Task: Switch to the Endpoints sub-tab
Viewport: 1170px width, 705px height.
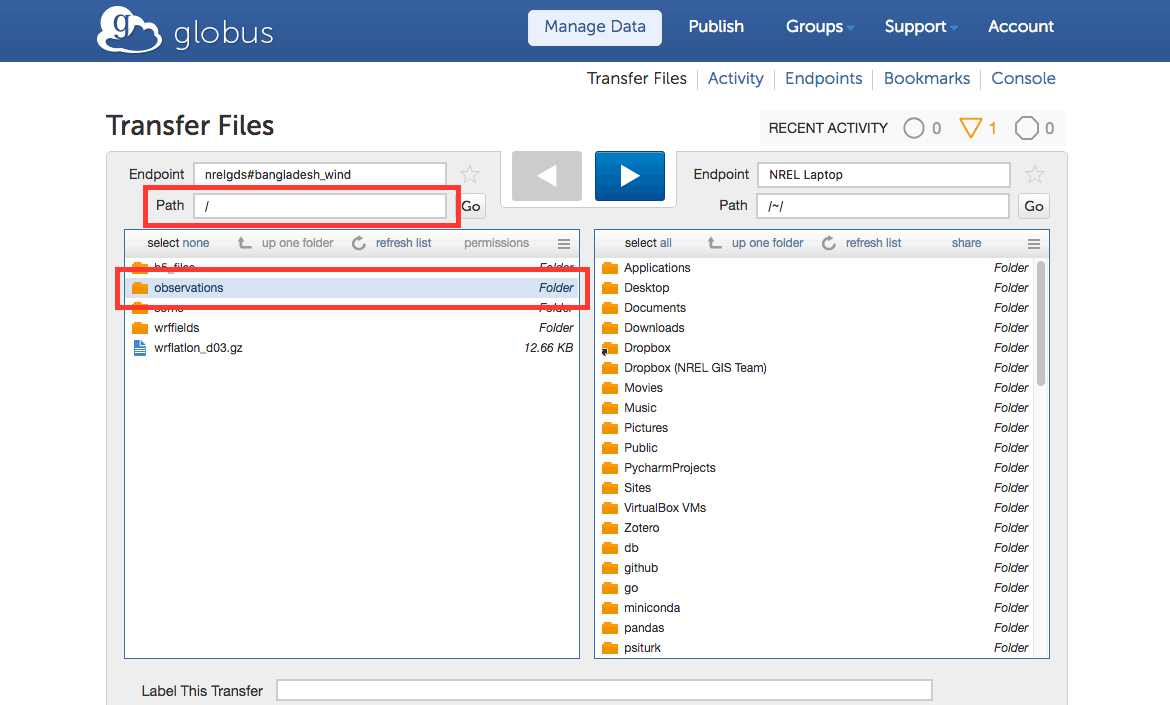Action: [x=823, y=78]
